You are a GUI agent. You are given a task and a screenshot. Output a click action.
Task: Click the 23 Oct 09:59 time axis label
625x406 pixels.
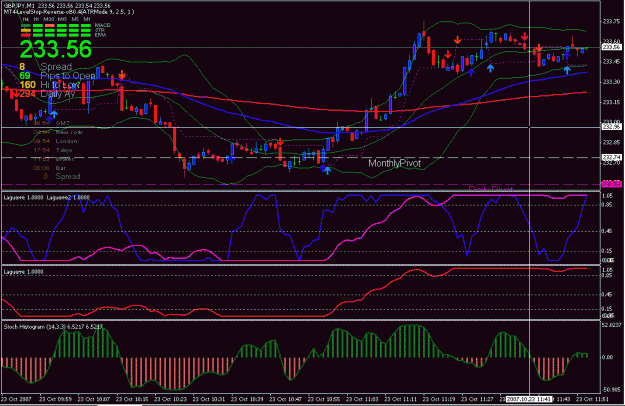click(55, 399)
